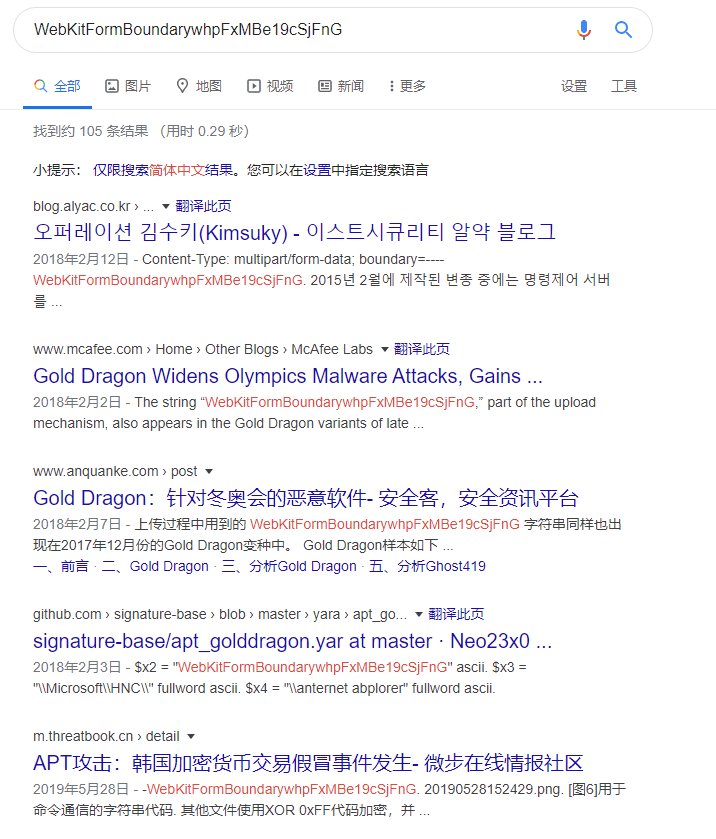Expand dropdown arrow next to github.com breadcrumb
Image resolution: width=716 pixels, height=839 pixels.
tap(418, 614)
